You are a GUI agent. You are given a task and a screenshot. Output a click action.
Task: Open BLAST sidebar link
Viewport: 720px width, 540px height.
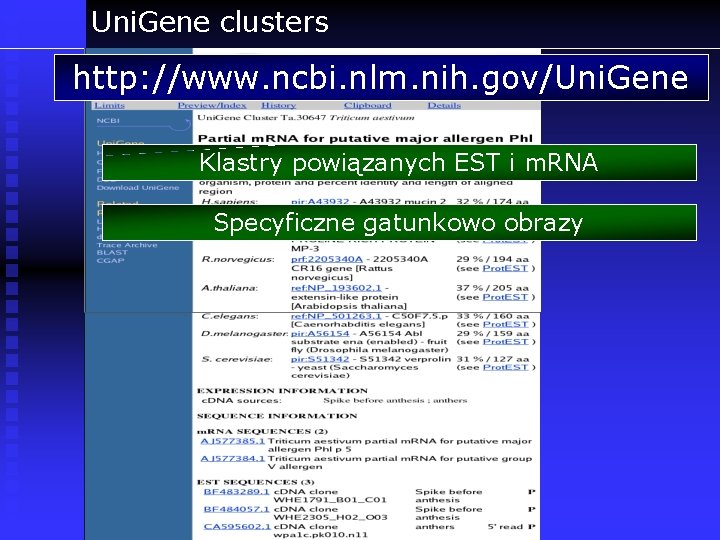point(112,253)
